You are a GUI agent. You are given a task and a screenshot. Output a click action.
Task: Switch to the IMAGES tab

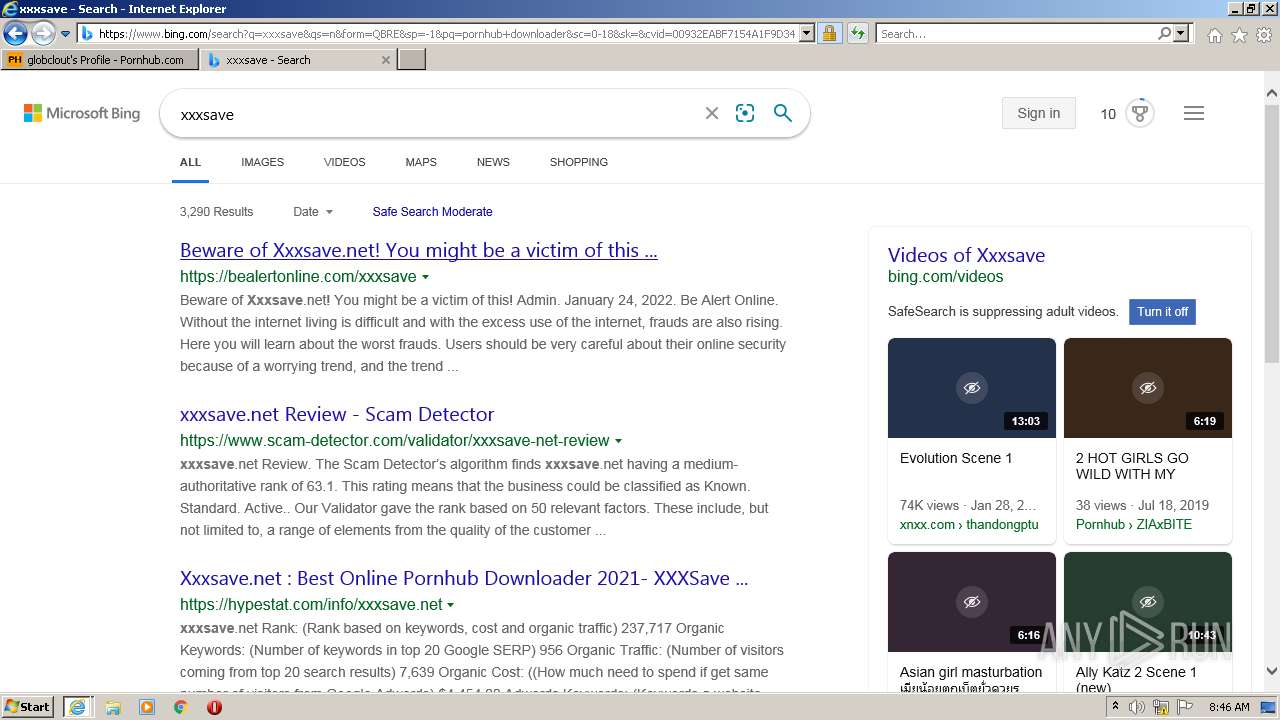262,162
